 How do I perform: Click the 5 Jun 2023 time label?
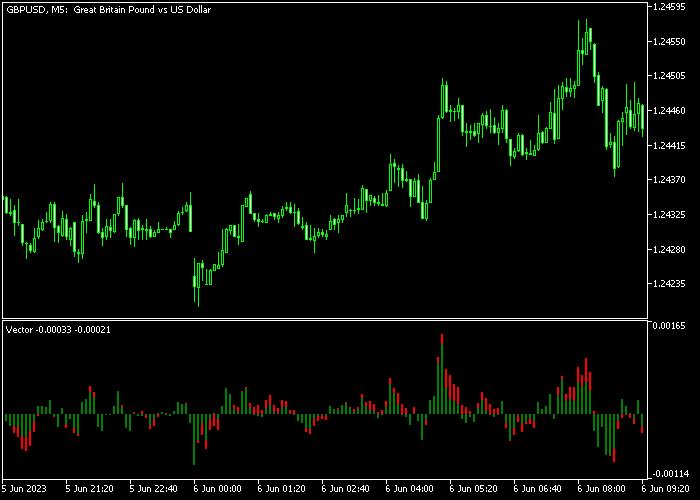click(24, 489)
